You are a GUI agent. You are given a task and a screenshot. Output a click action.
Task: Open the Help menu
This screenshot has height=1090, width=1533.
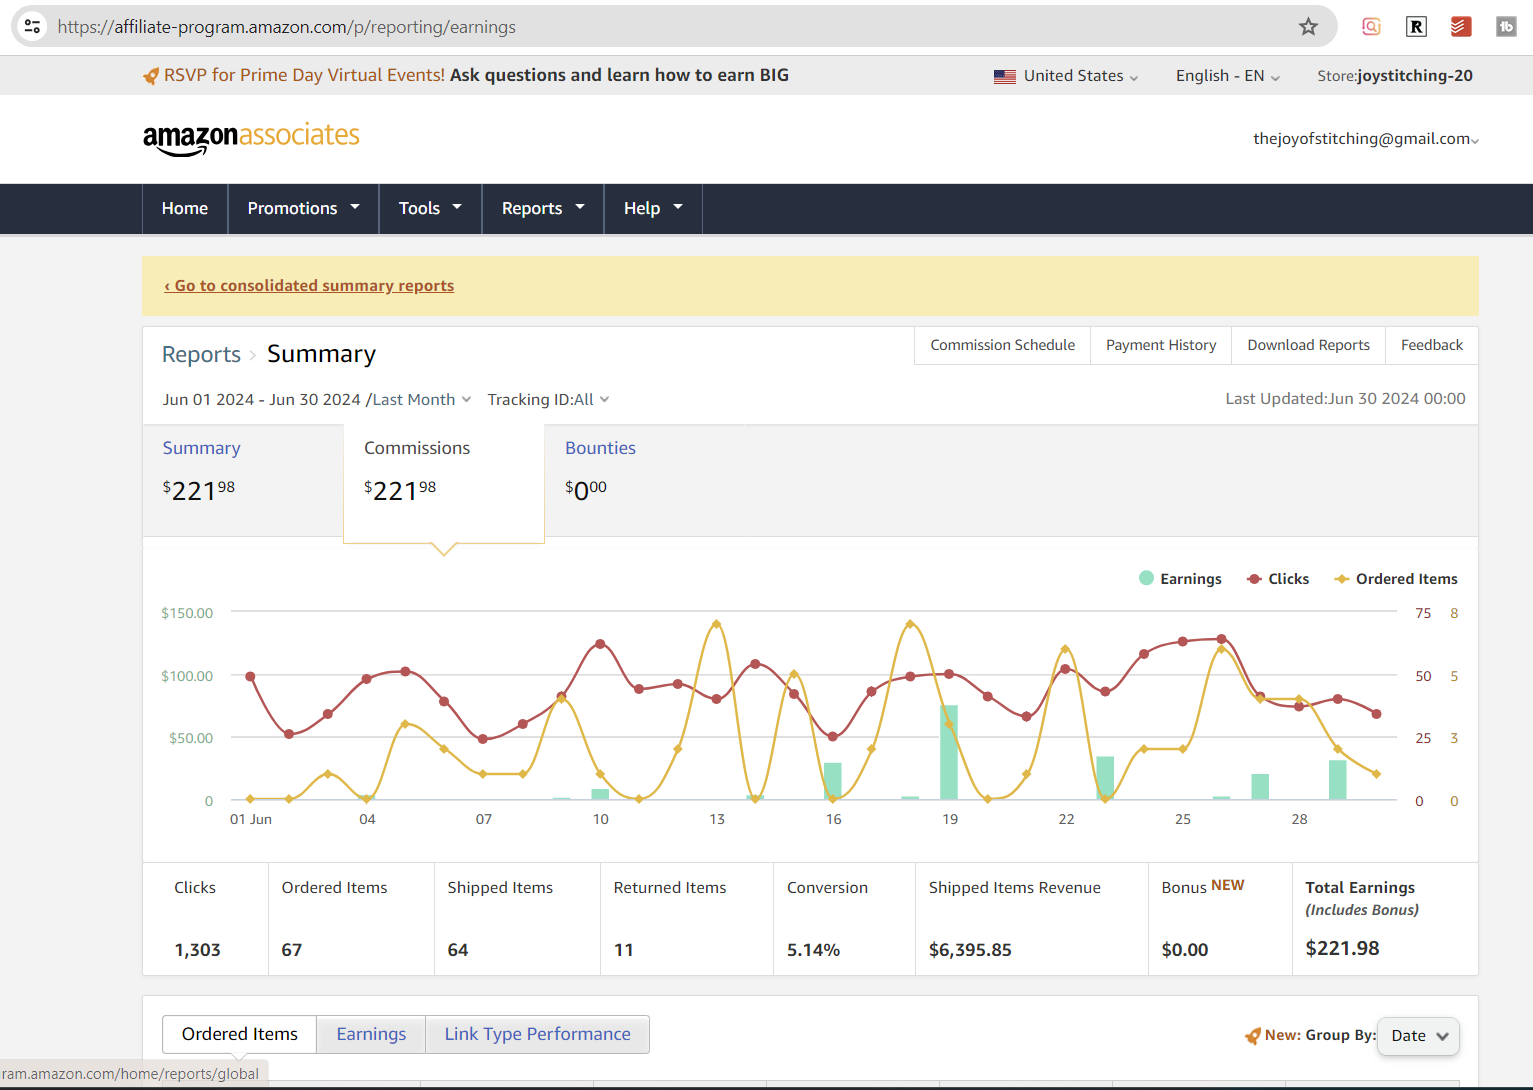coord(653,208)
